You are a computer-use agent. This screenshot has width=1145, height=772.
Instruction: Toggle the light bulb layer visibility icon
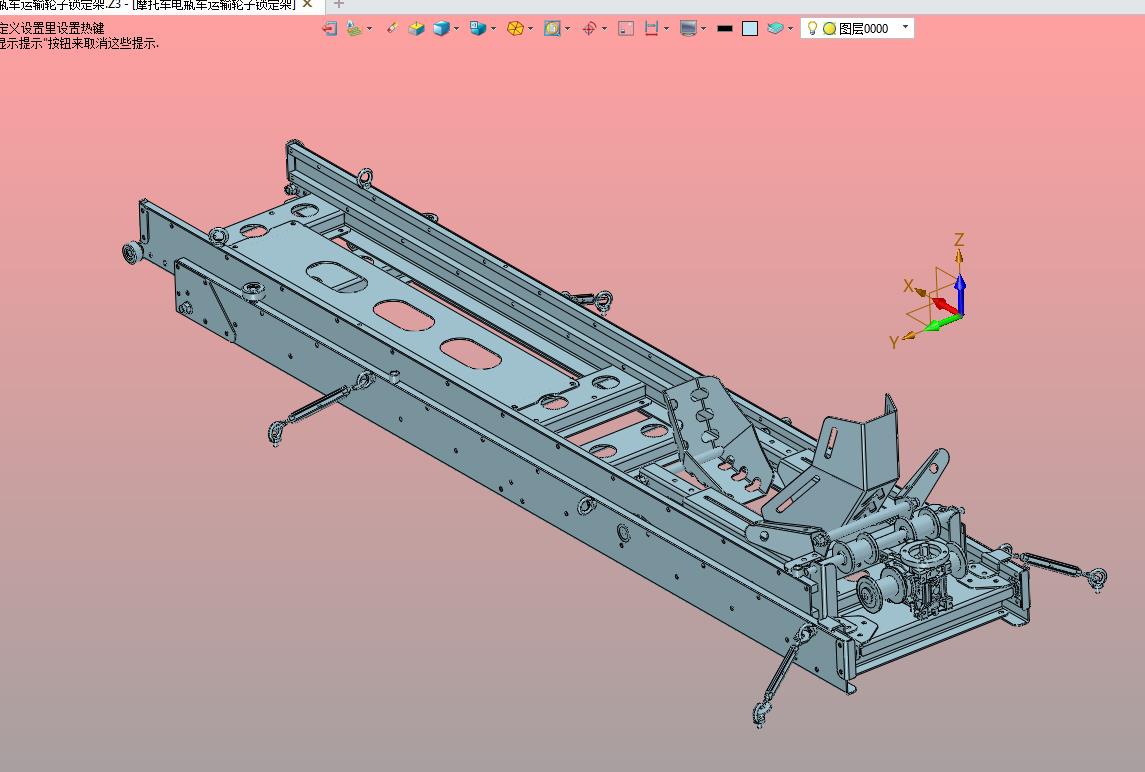[812, 28]
